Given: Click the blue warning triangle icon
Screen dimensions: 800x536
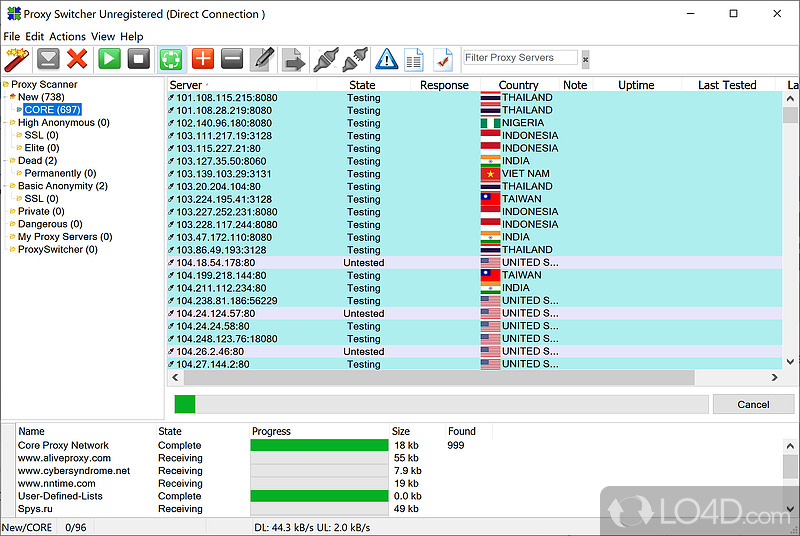Looking at the screenshot, I should point(387,59).
